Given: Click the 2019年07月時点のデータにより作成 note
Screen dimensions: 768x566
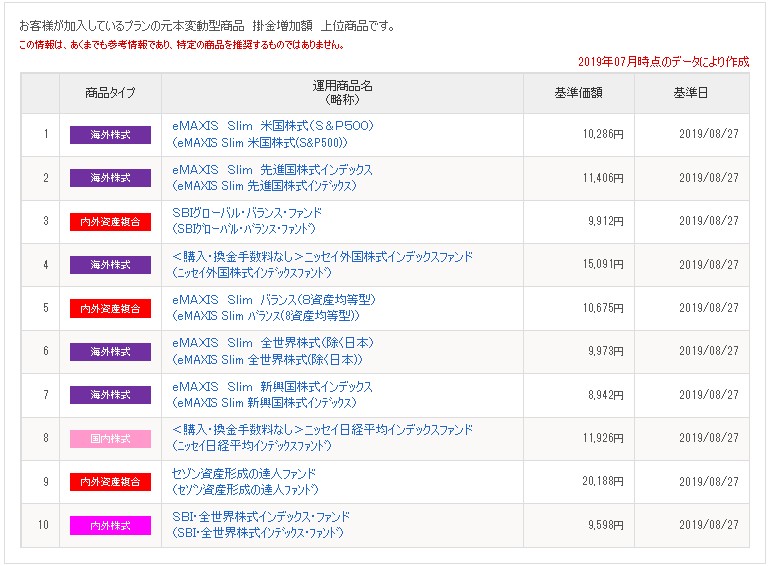Looking at the screenshot, I should click(x=663, y=62).
